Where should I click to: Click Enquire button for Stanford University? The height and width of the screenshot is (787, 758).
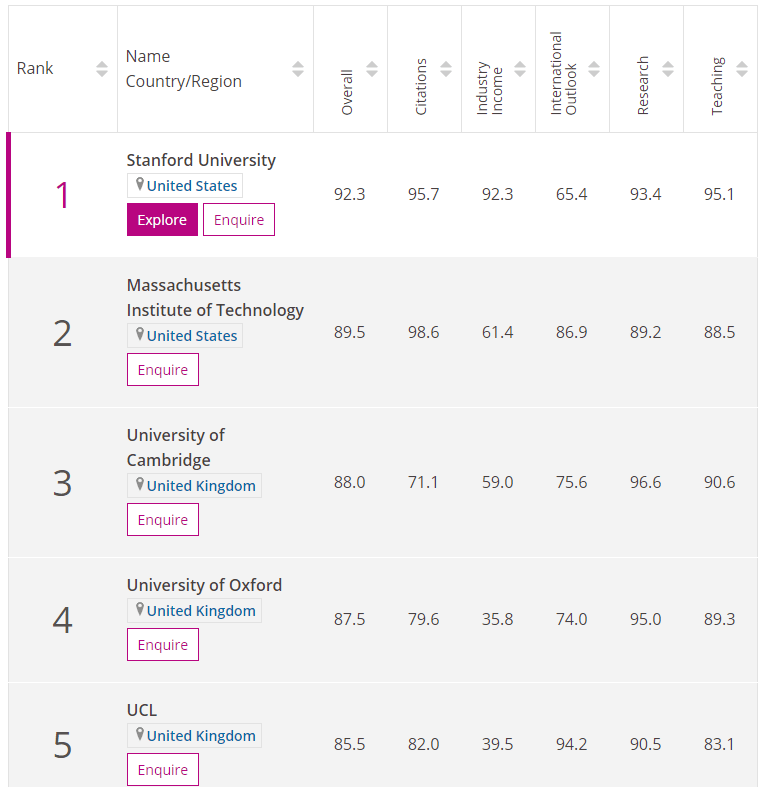click(239, 220)
